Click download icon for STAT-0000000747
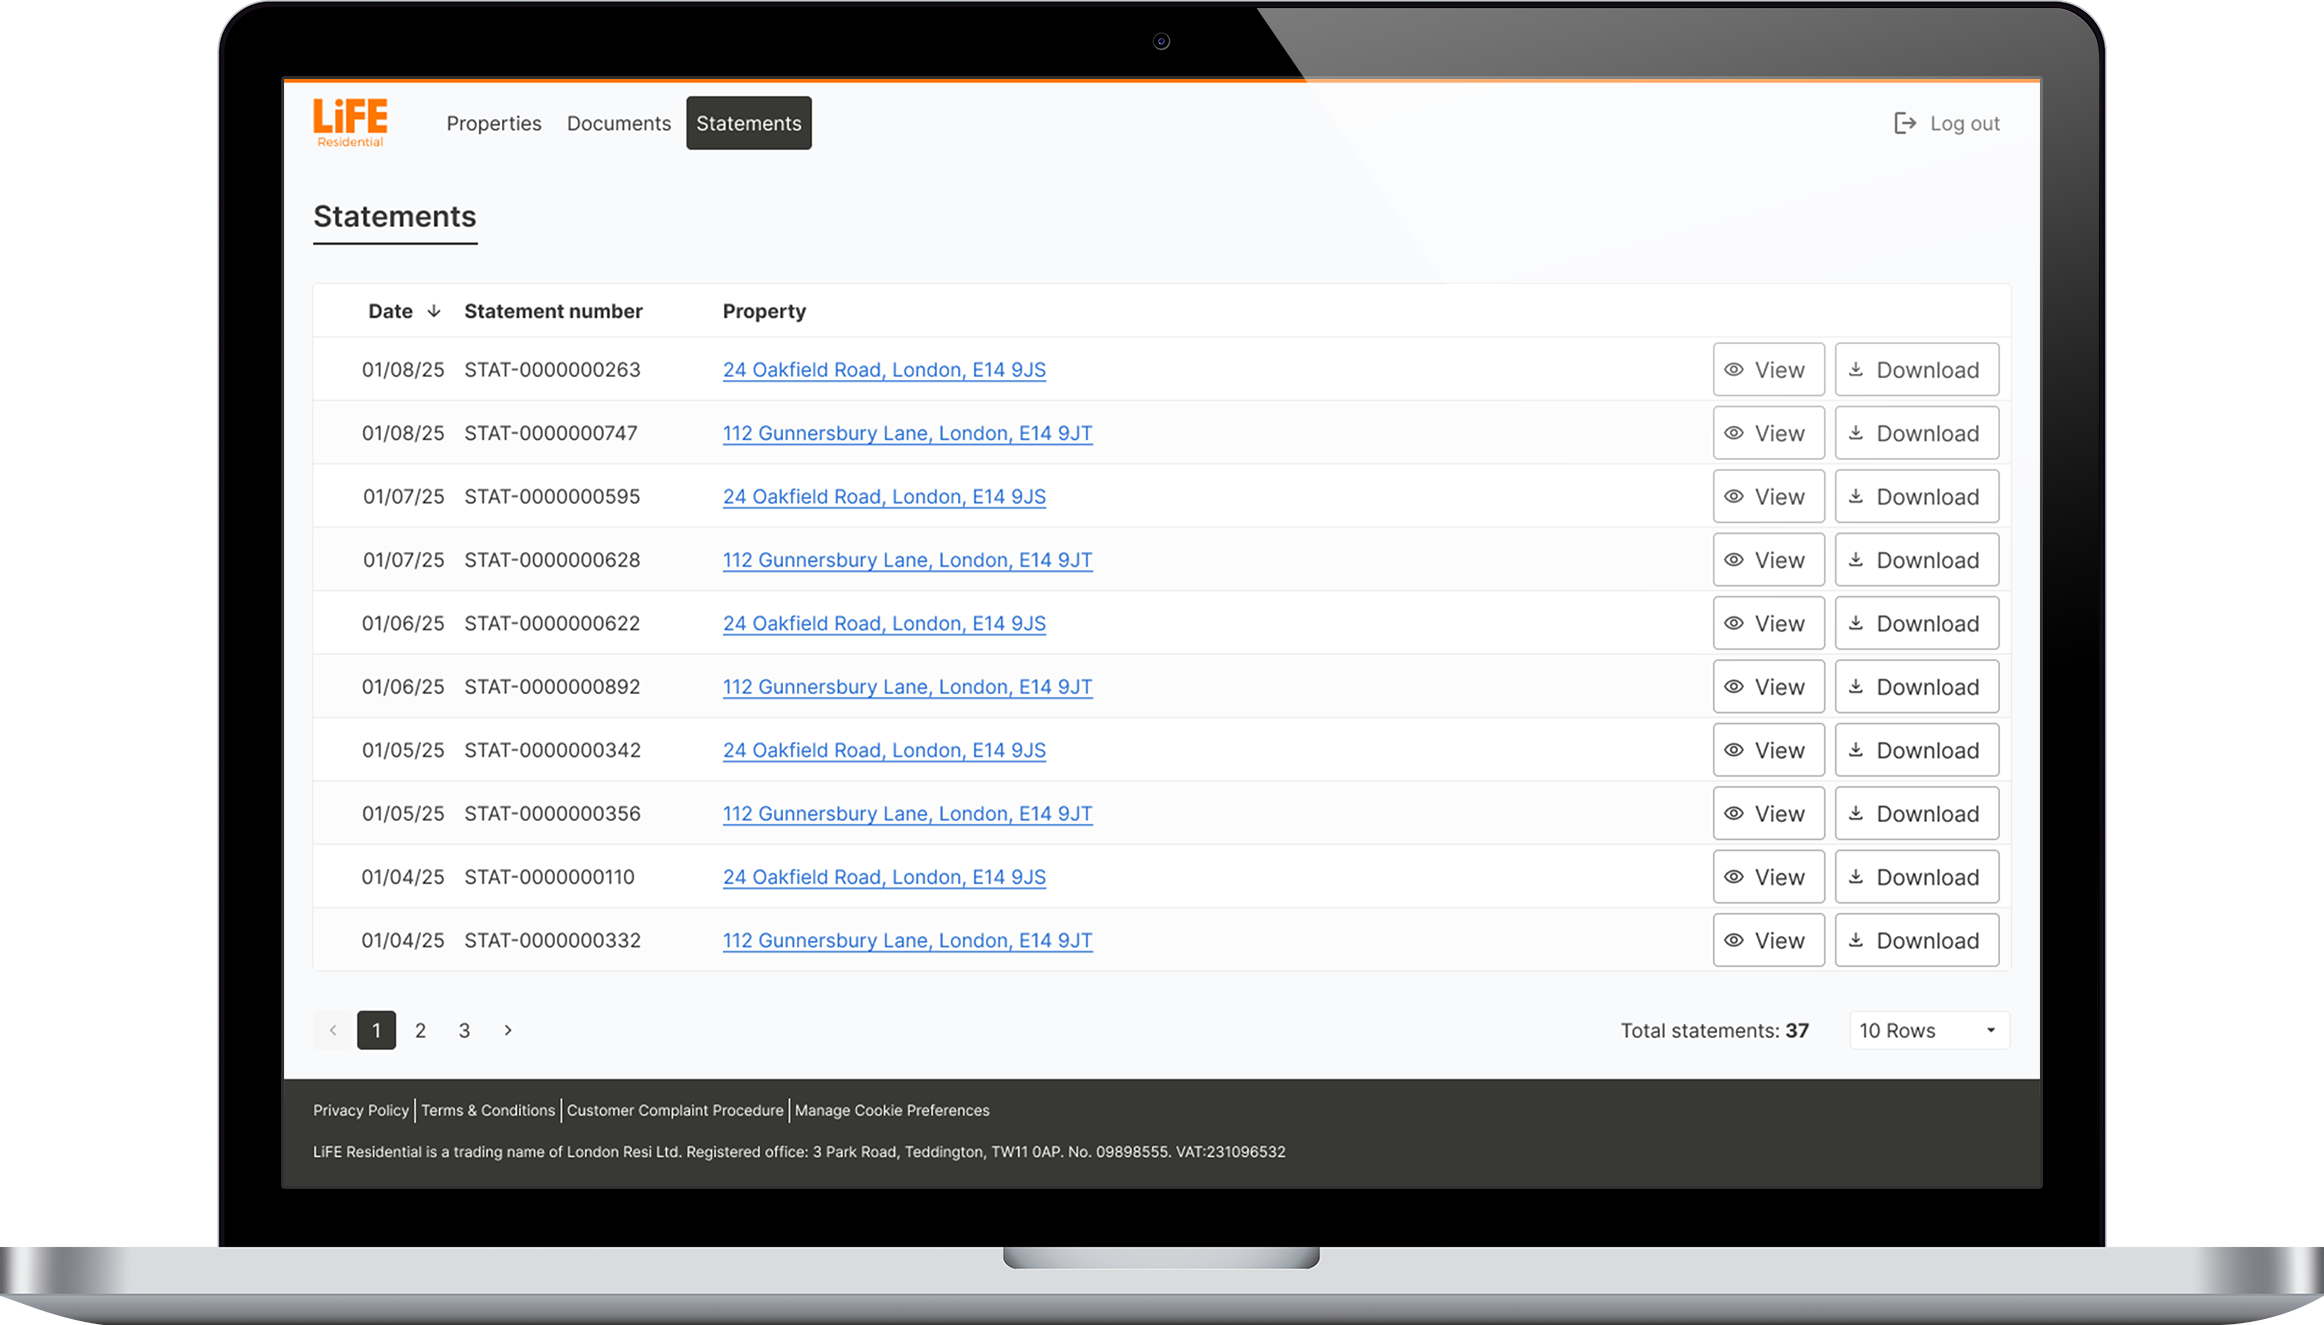Screen dimensions: 2324x1325 click(x=1856, y=433)
